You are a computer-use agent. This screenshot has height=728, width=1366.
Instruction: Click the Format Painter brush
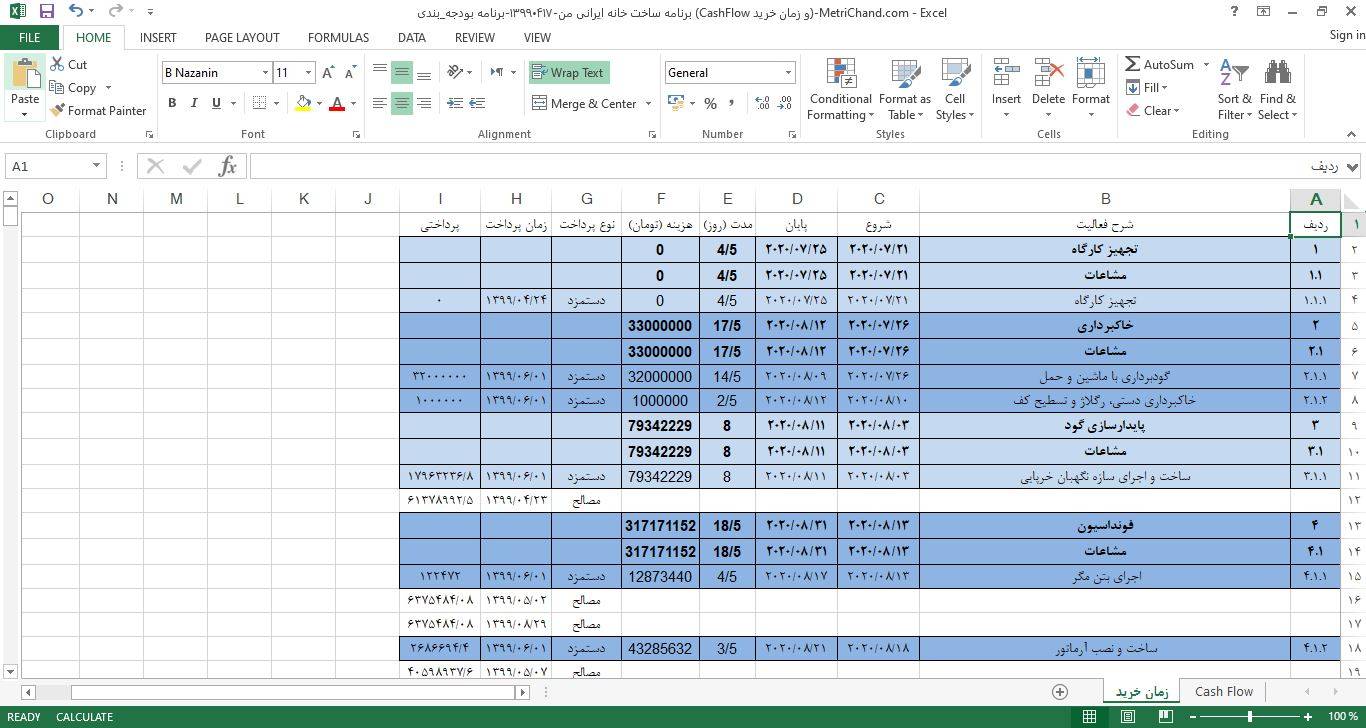[x=98, y=110]
